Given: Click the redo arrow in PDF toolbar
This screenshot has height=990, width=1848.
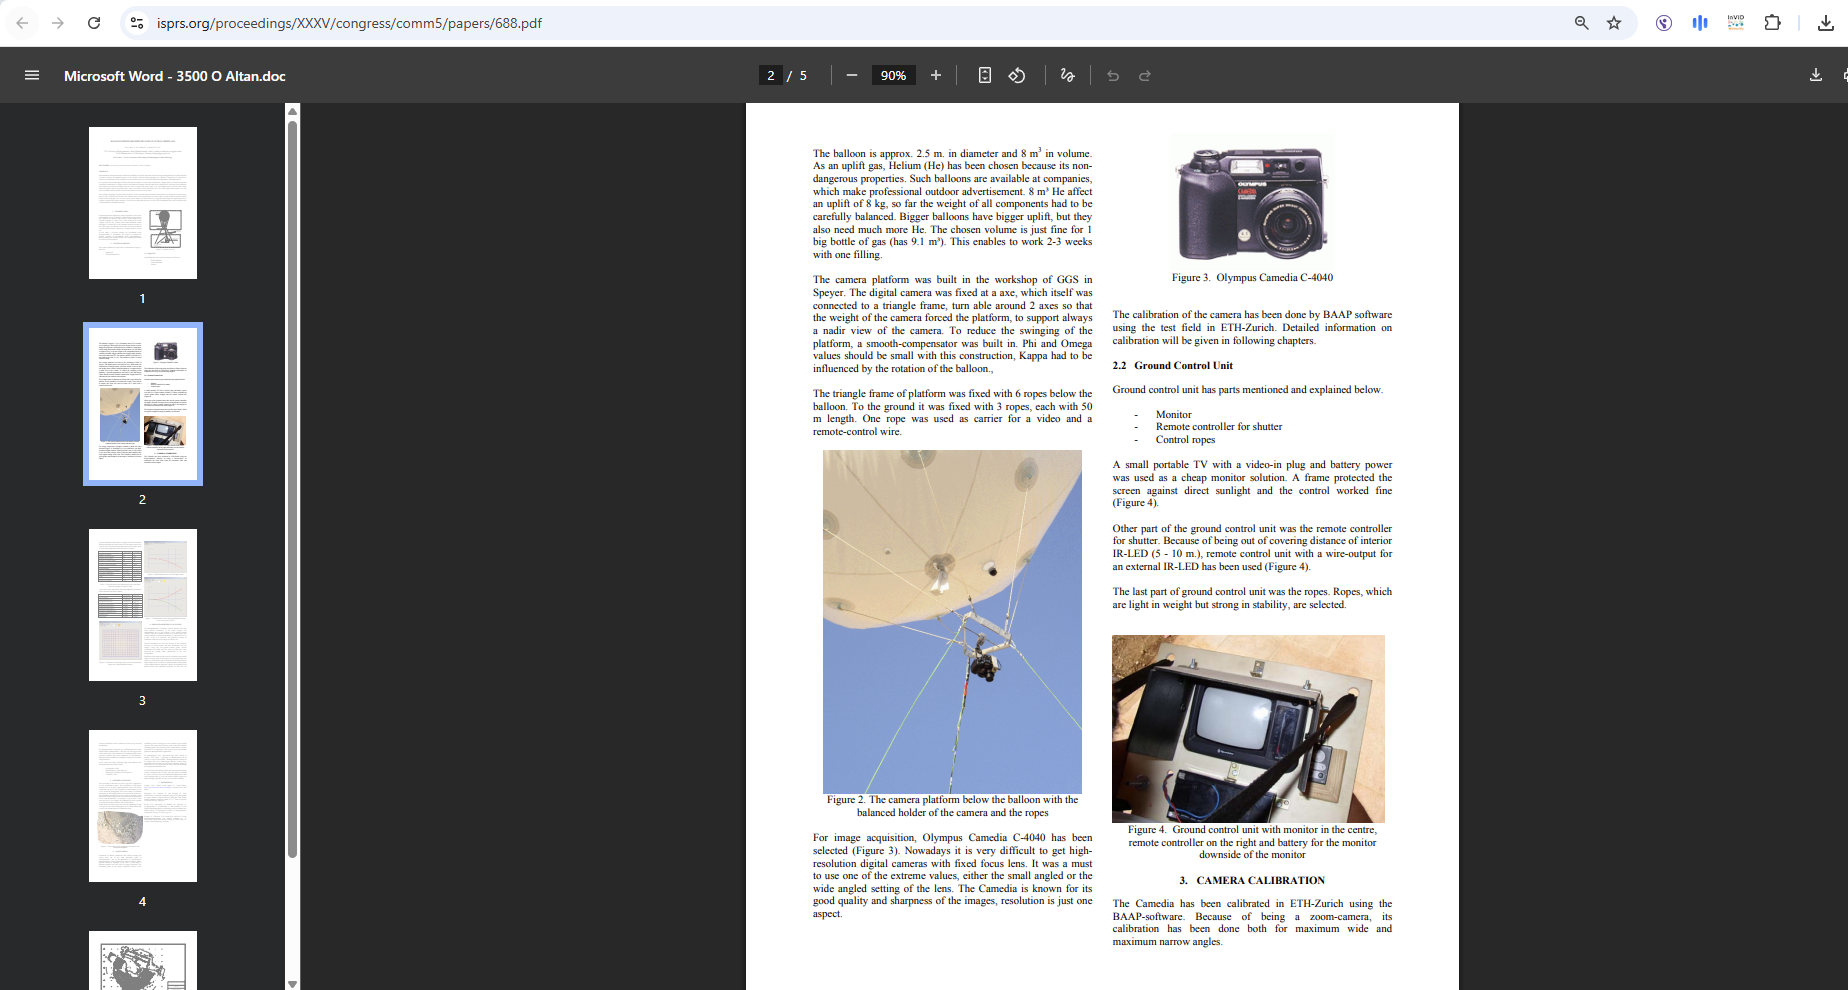Looking at the screenshot, I should tap(1145, 75).
